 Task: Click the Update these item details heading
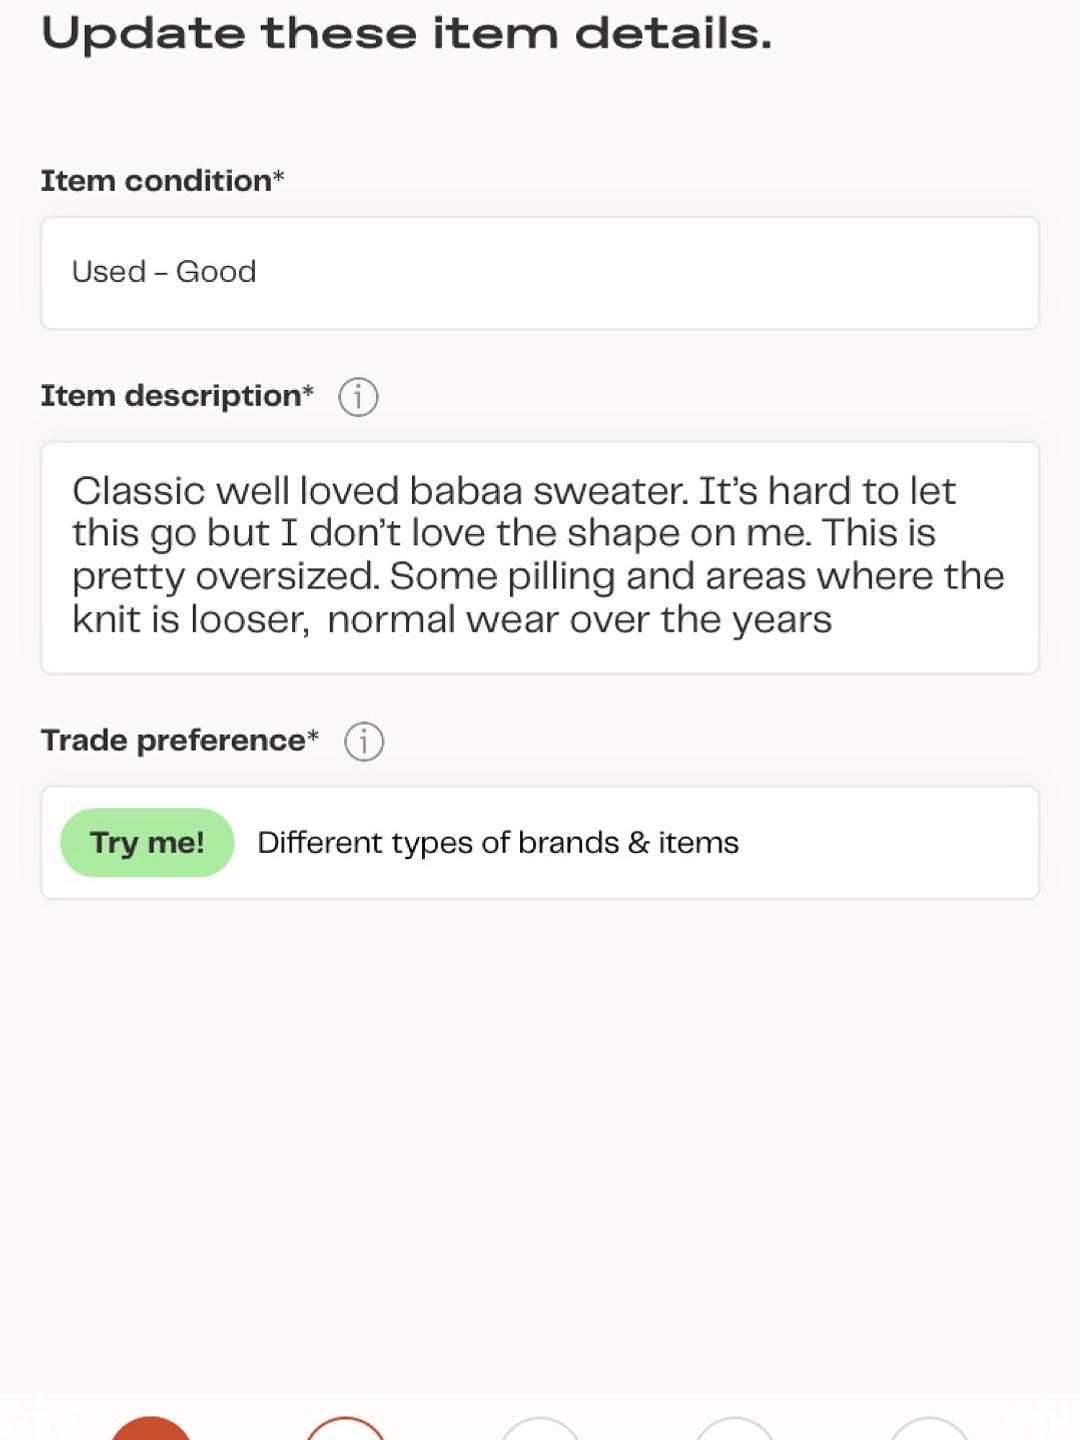click(407, 34)
